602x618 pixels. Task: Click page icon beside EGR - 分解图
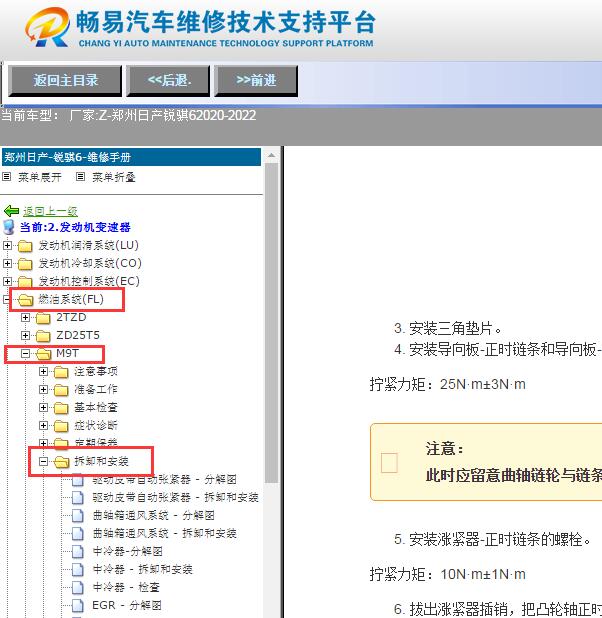click(78, 606)
